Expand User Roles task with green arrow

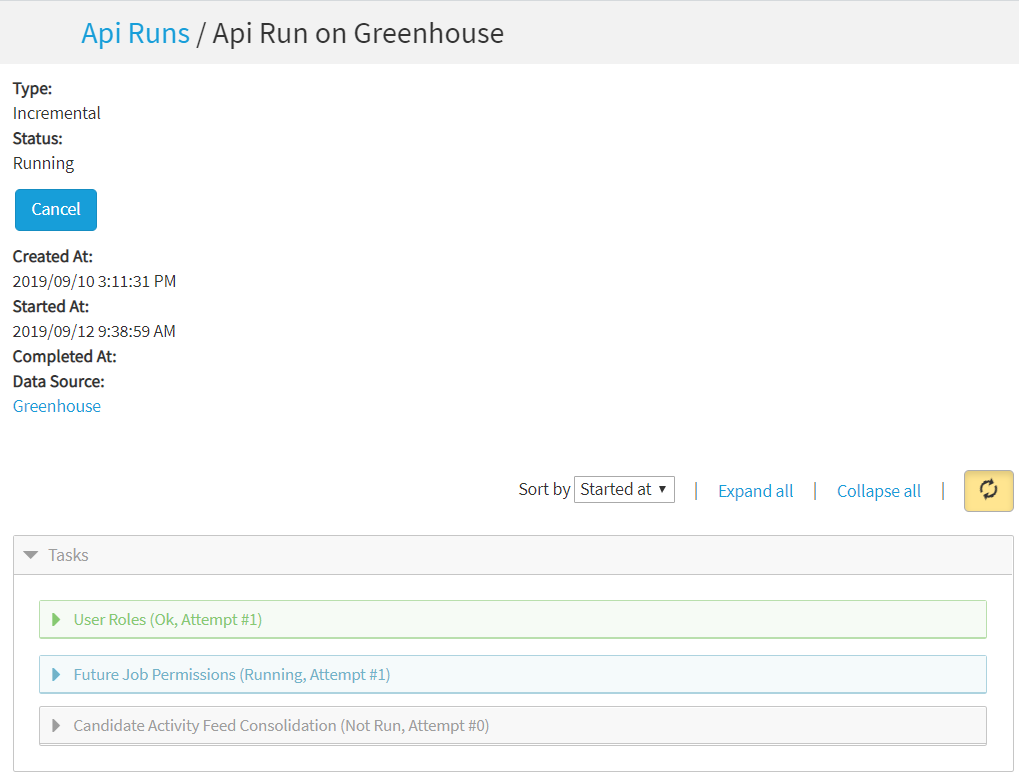pyautogui.click(x=56, y=620)
